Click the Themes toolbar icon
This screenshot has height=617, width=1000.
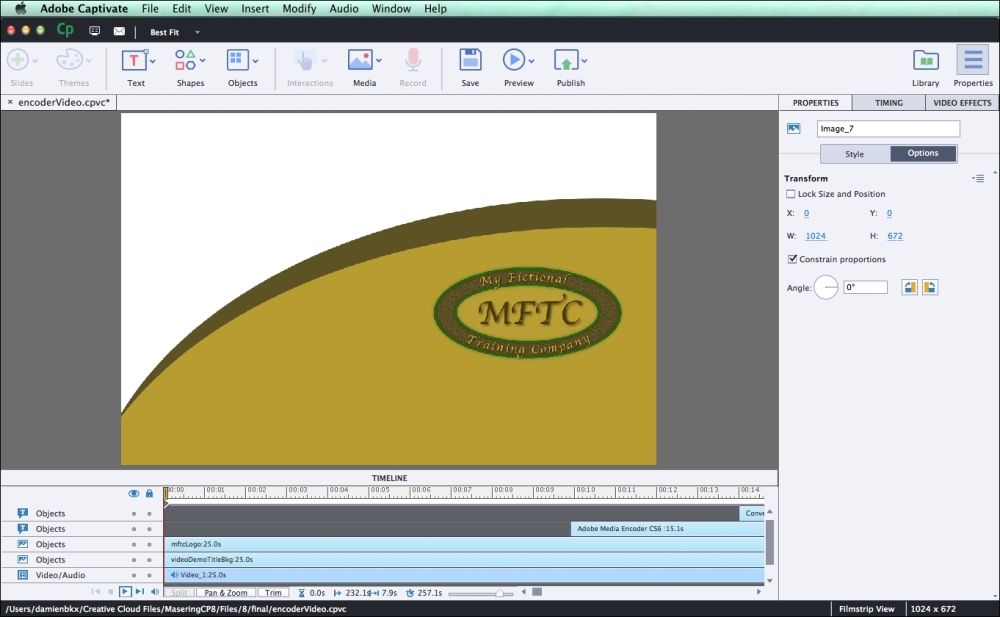tap(68, 60)
